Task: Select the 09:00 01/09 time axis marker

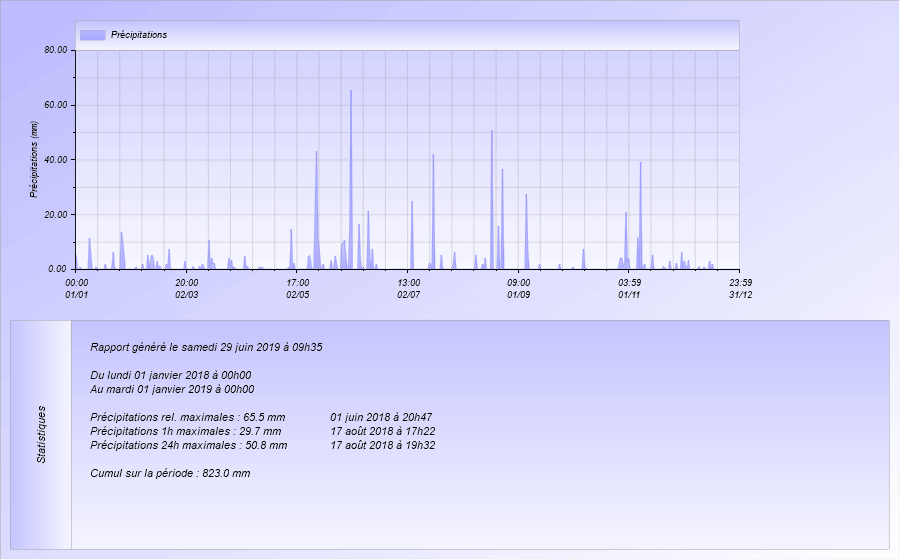Action: tap(518, 288)
